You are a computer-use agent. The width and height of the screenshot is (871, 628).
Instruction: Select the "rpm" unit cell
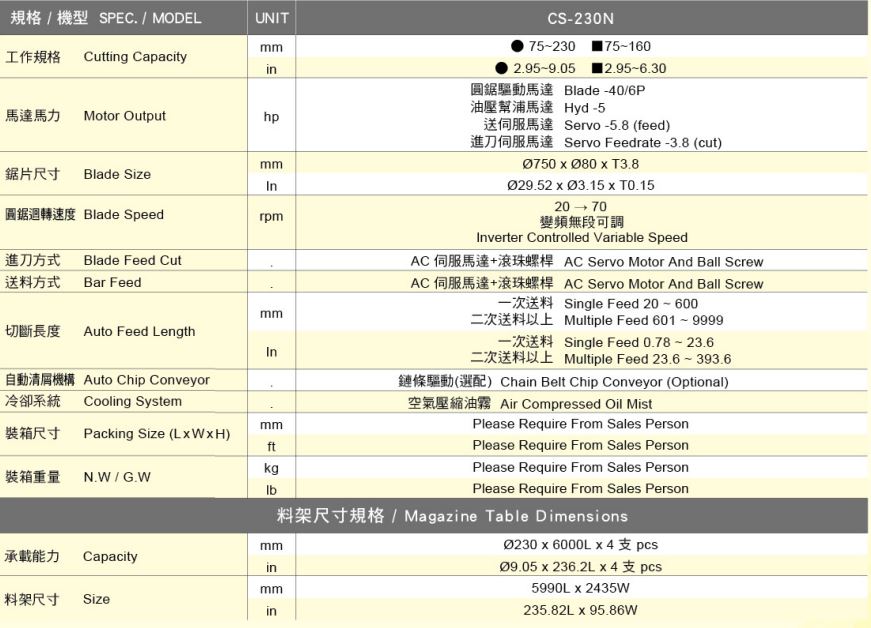coord(271,217)
